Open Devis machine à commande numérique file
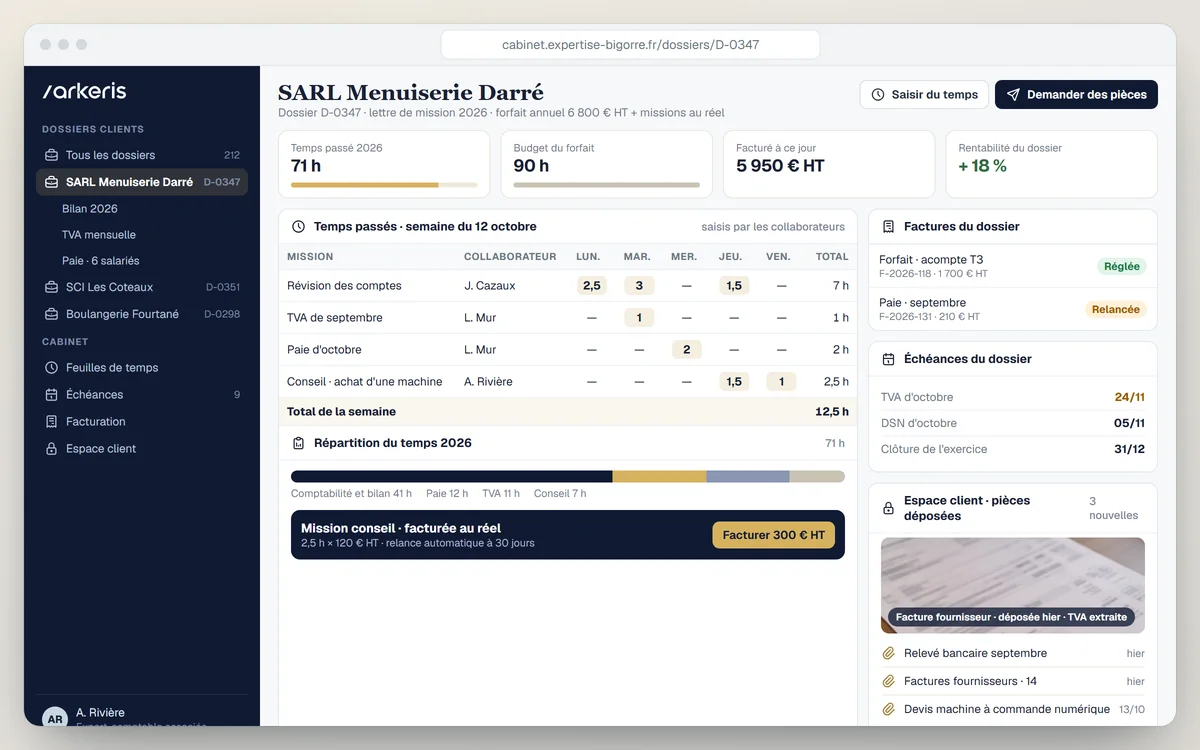The width and height of the screenshot is (1200, 750). pyautogui.click(x=1013, y=709)
